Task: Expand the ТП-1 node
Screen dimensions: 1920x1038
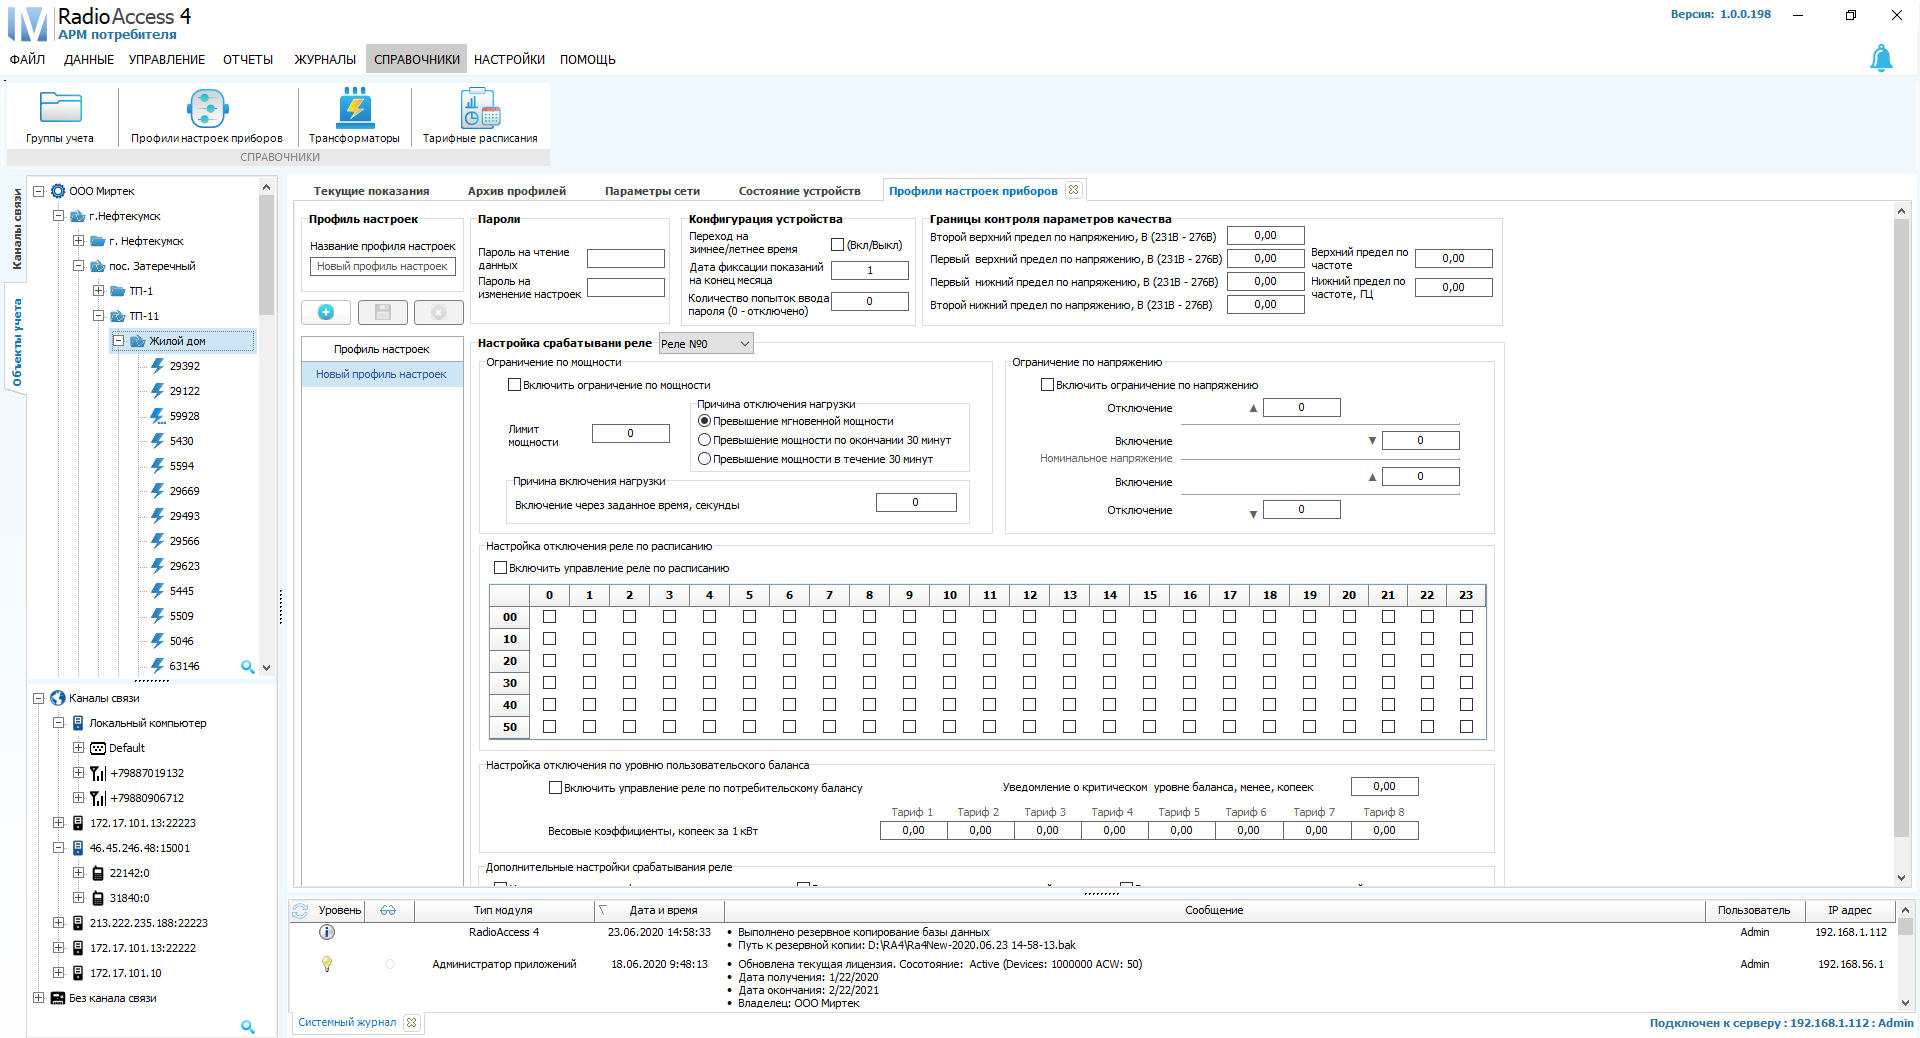Action: tap(99, 291)
